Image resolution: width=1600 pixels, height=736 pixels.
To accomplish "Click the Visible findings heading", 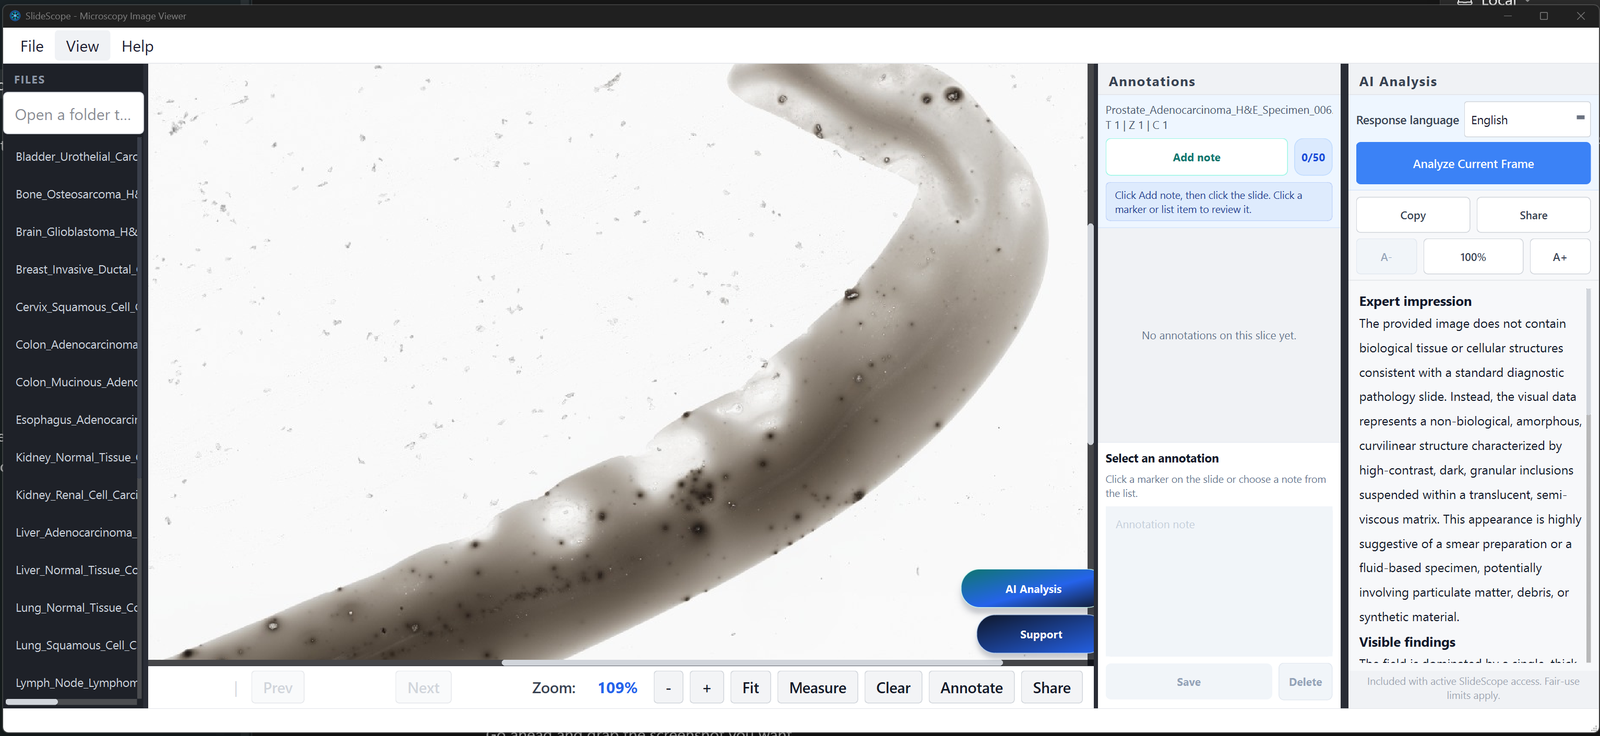I will pos(1407,642).
